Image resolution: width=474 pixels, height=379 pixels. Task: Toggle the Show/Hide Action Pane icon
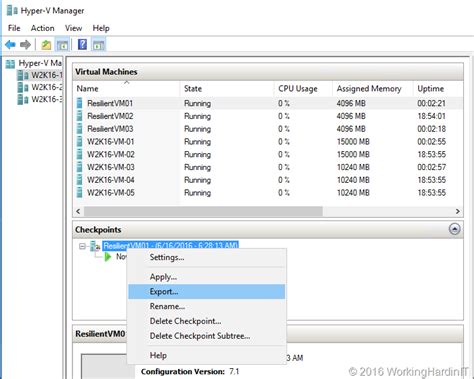click(98, 45)
